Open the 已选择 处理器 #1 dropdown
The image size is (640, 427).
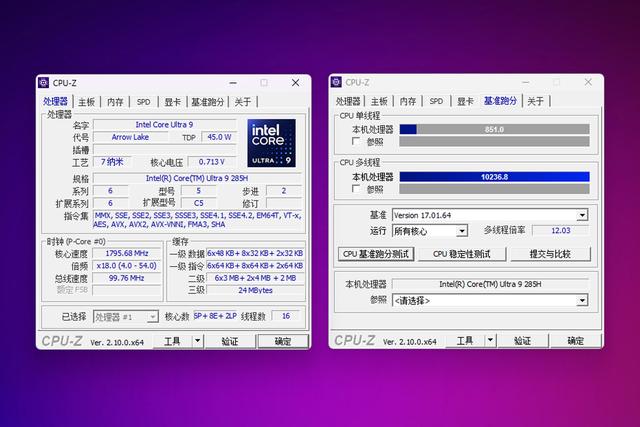(153, 317)
